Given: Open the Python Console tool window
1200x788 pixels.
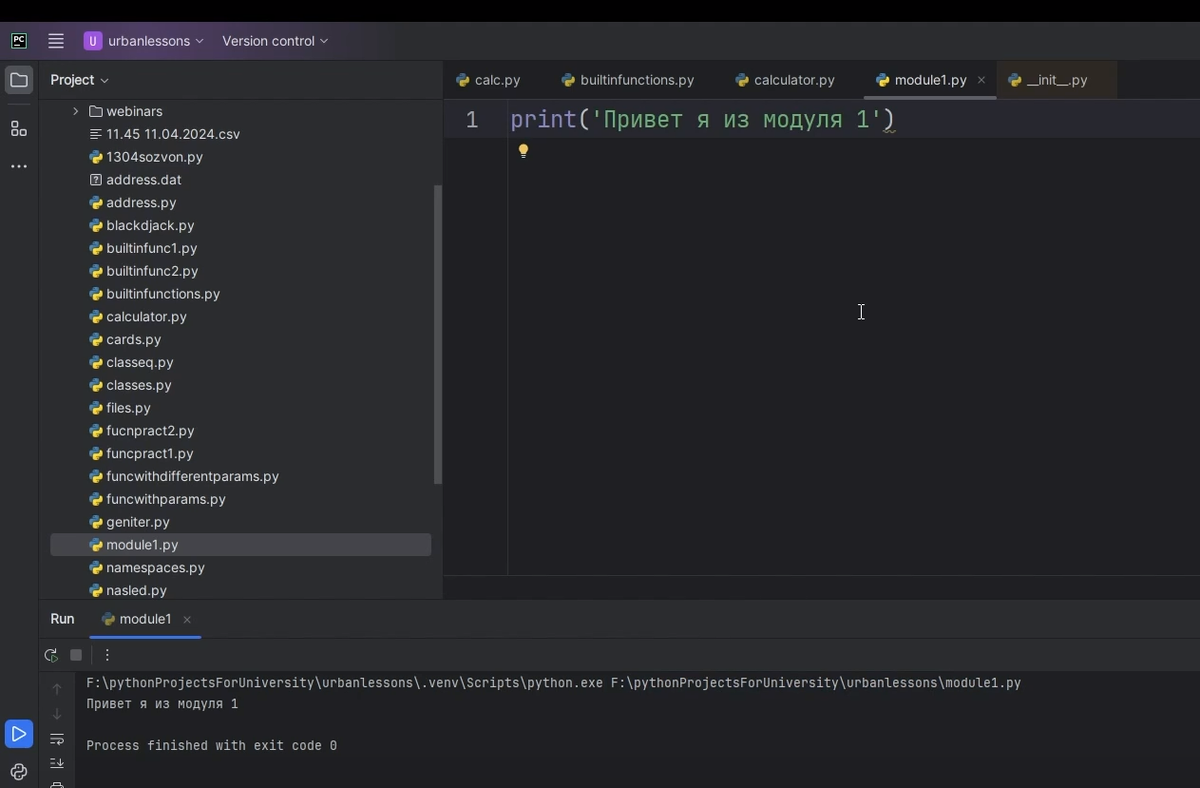Looking at the screenshot, I should 19,771.
